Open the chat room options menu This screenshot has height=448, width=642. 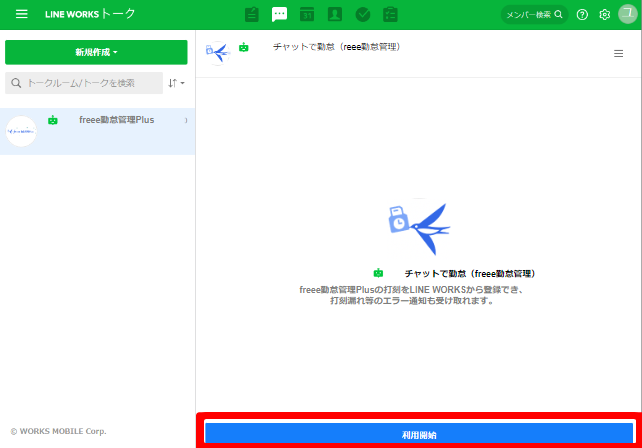618,54
